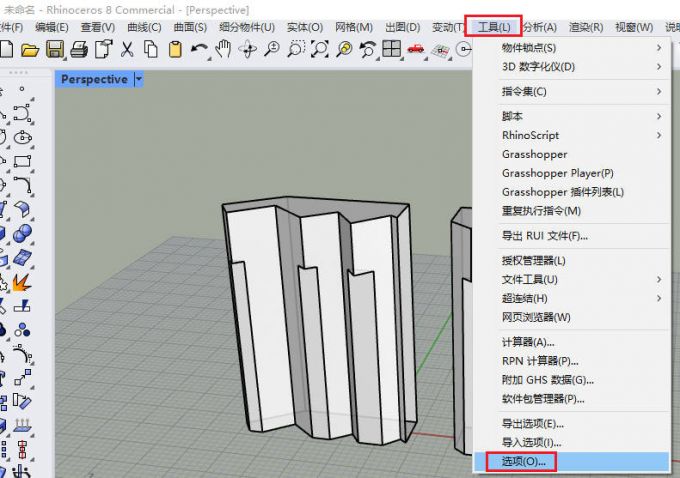Choose 软件包管理器(P)... menu entry
Image resolution: width=680 pixels, height=478 pixels.
[x=572, y=399]
